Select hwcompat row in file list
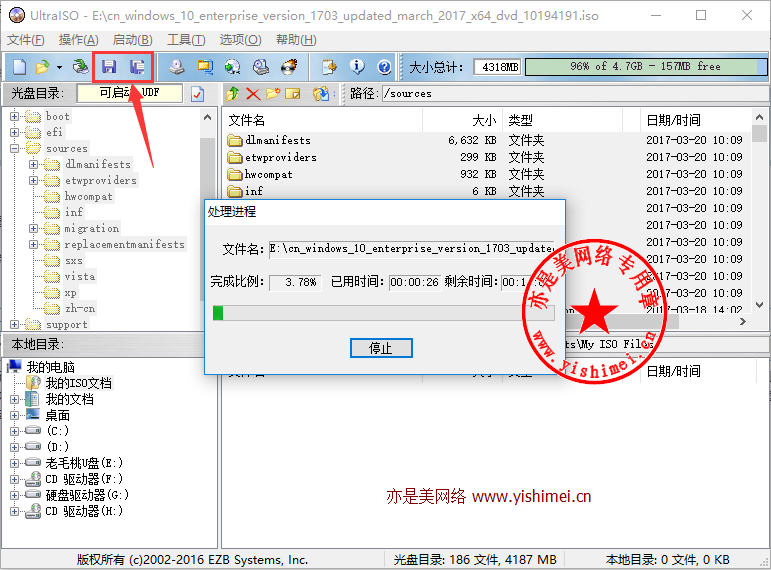 pyautogui.click(x=484, y=174)
